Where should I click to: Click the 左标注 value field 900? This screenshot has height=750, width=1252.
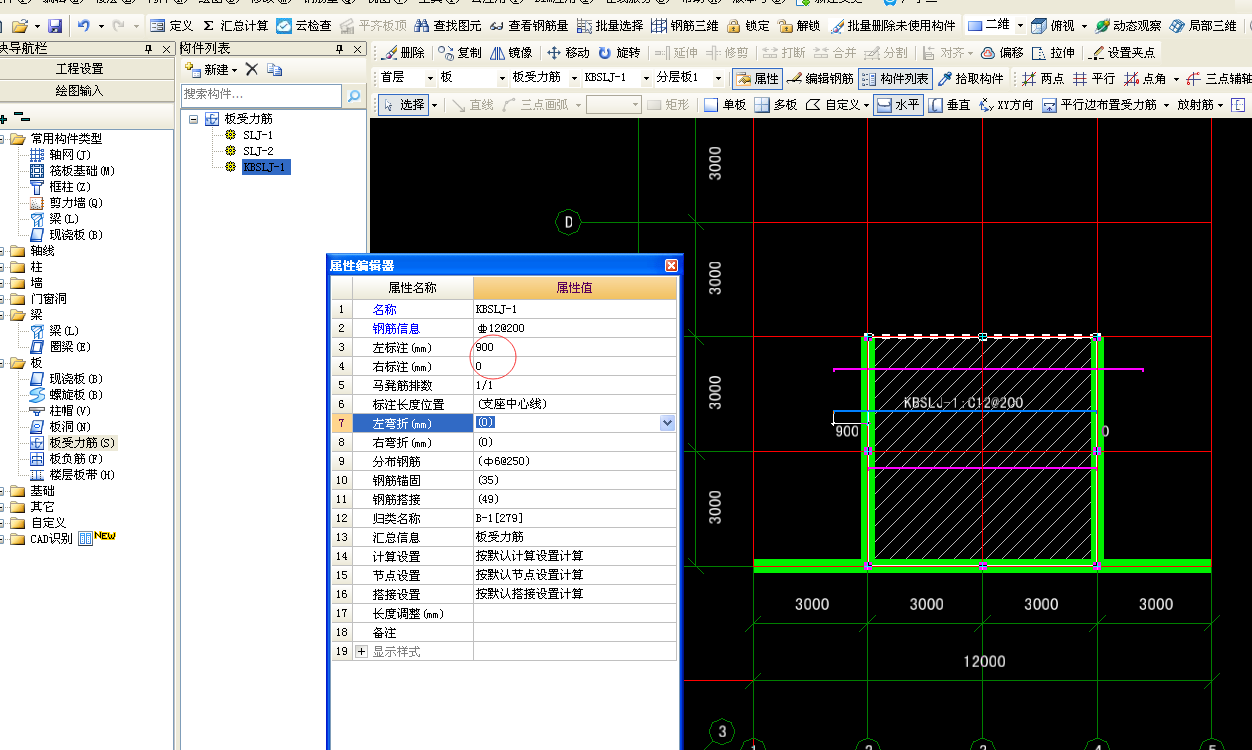[575, 347]
